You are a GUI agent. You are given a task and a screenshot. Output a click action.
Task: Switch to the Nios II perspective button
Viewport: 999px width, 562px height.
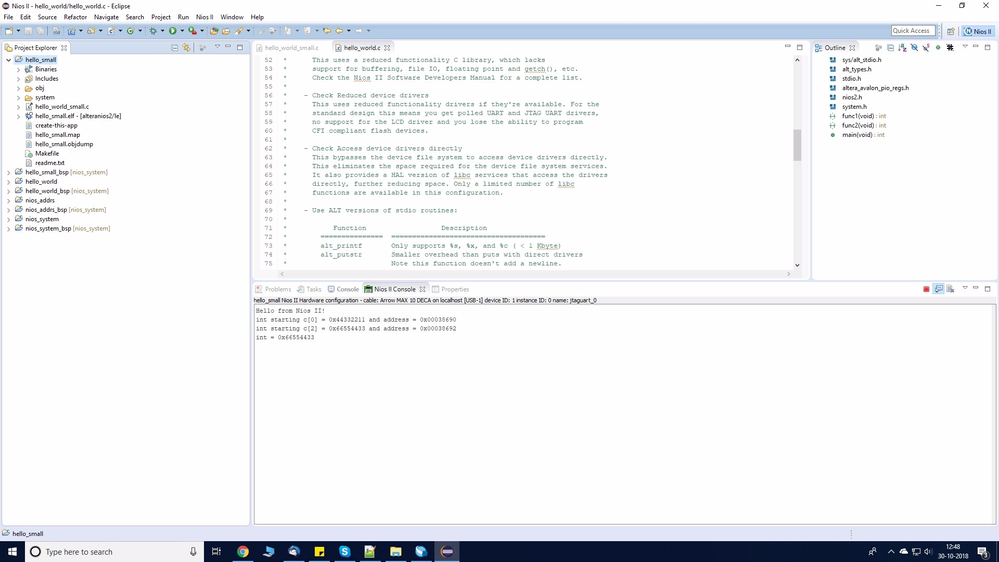point(978,31)
